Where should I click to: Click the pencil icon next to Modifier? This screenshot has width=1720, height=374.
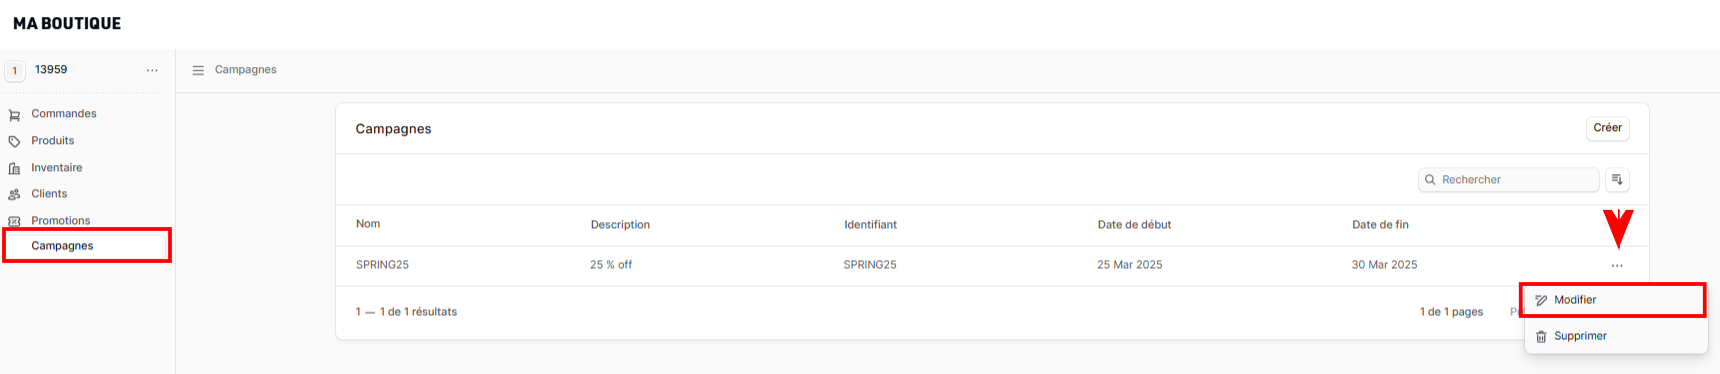coord(1541,300)
